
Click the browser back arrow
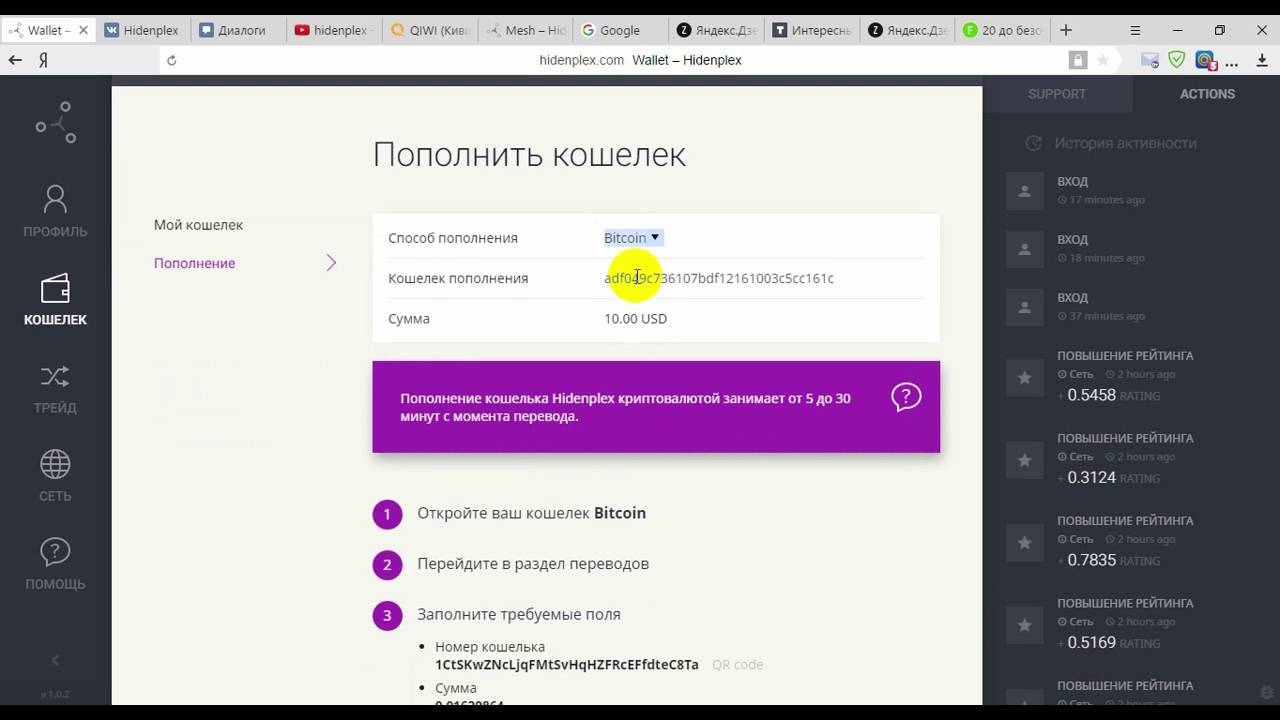tap(15, 60)
